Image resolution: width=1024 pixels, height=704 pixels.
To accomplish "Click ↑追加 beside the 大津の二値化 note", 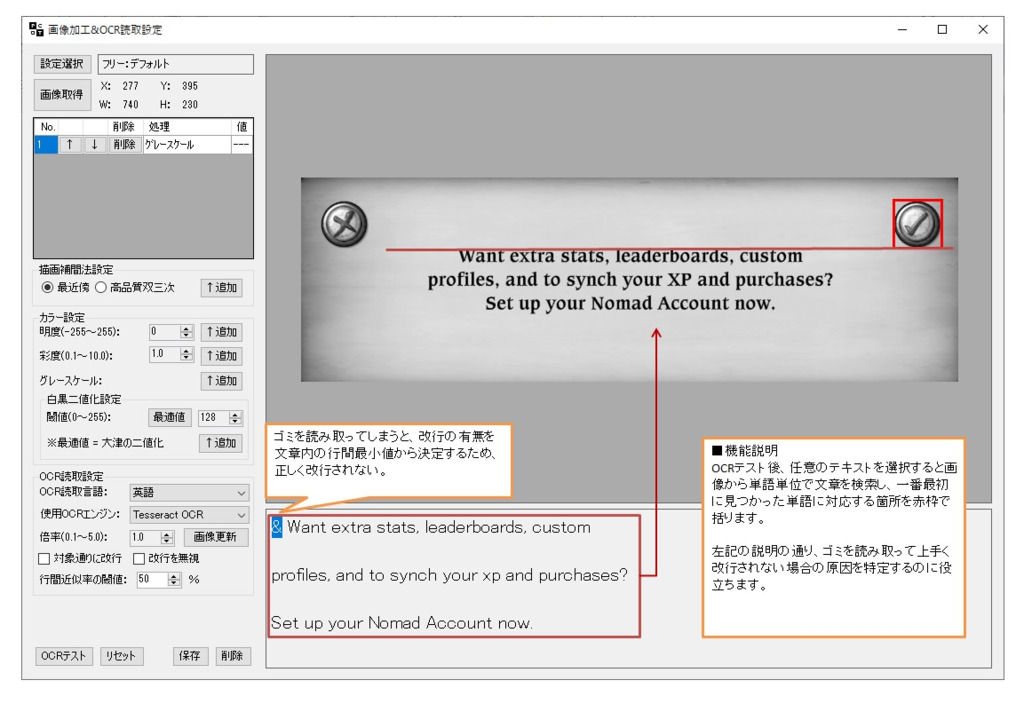I will [221, 443].
